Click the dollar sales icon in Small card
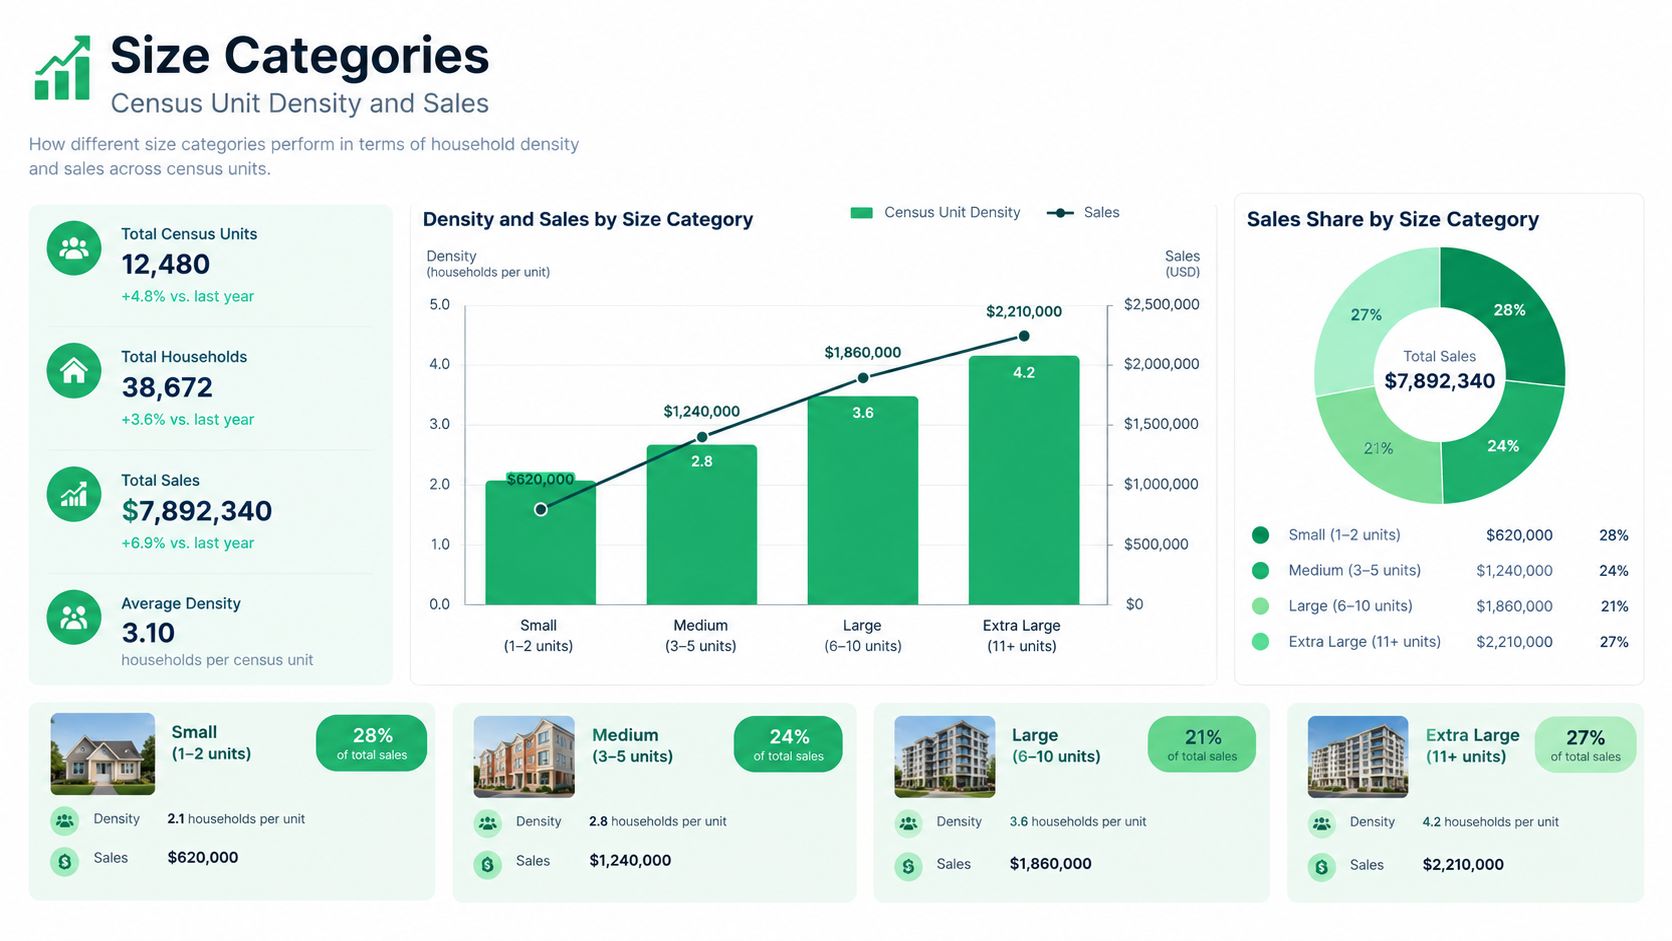This screenshot has height=941, width=1672. 65,860
